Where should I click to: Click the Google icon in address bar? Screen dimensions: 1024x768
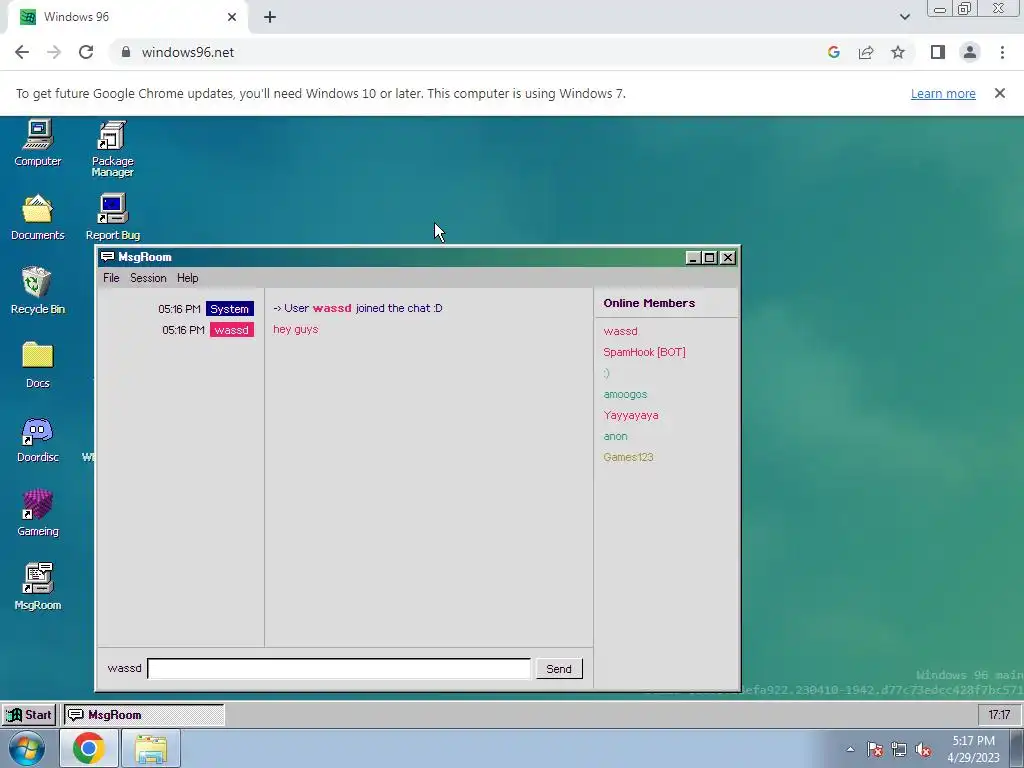tap(833, 52)
